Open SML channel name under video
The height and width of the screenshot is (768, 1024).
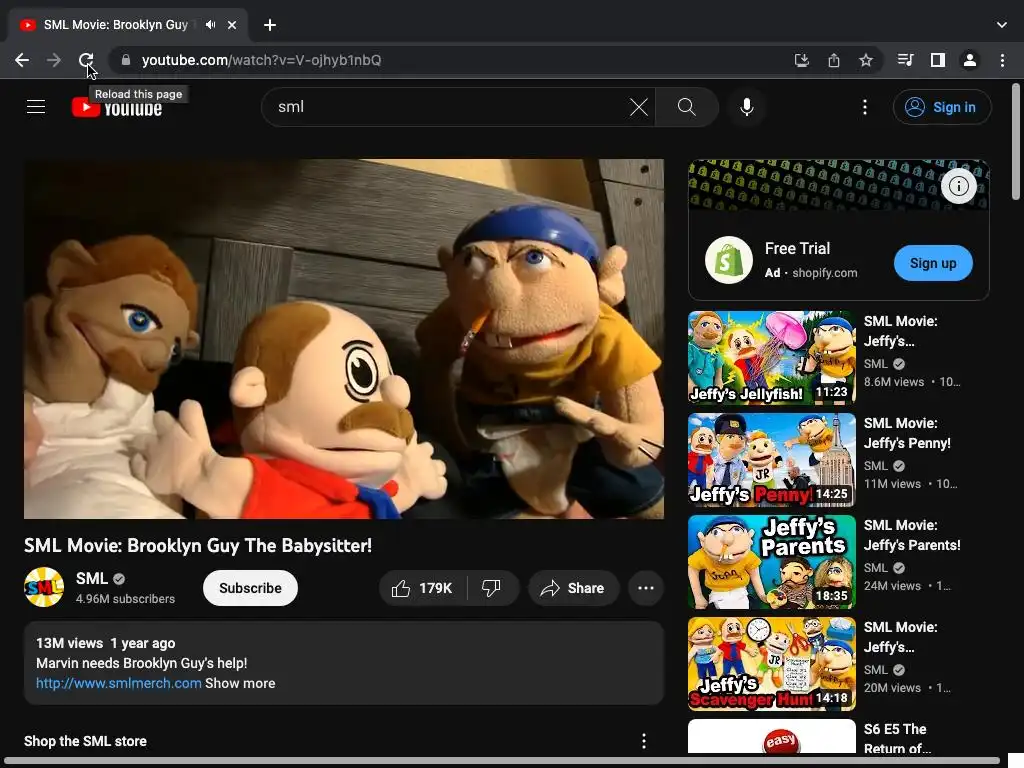(x=92, y=579)
